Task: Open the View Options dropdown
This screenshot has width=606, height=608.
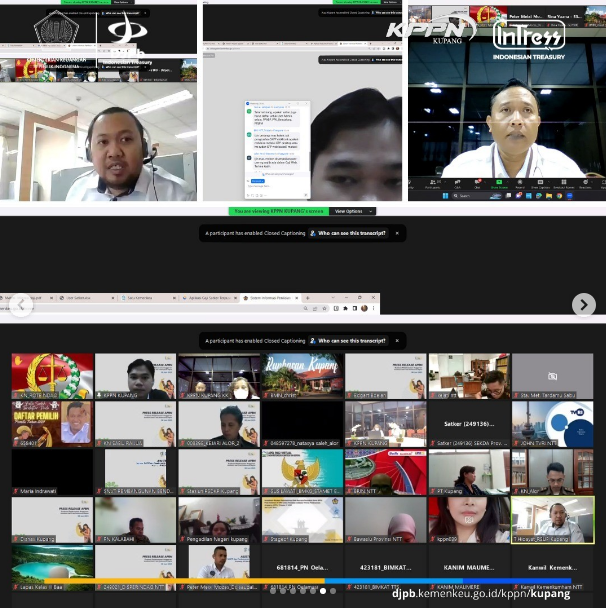Action: click(352, 211)
